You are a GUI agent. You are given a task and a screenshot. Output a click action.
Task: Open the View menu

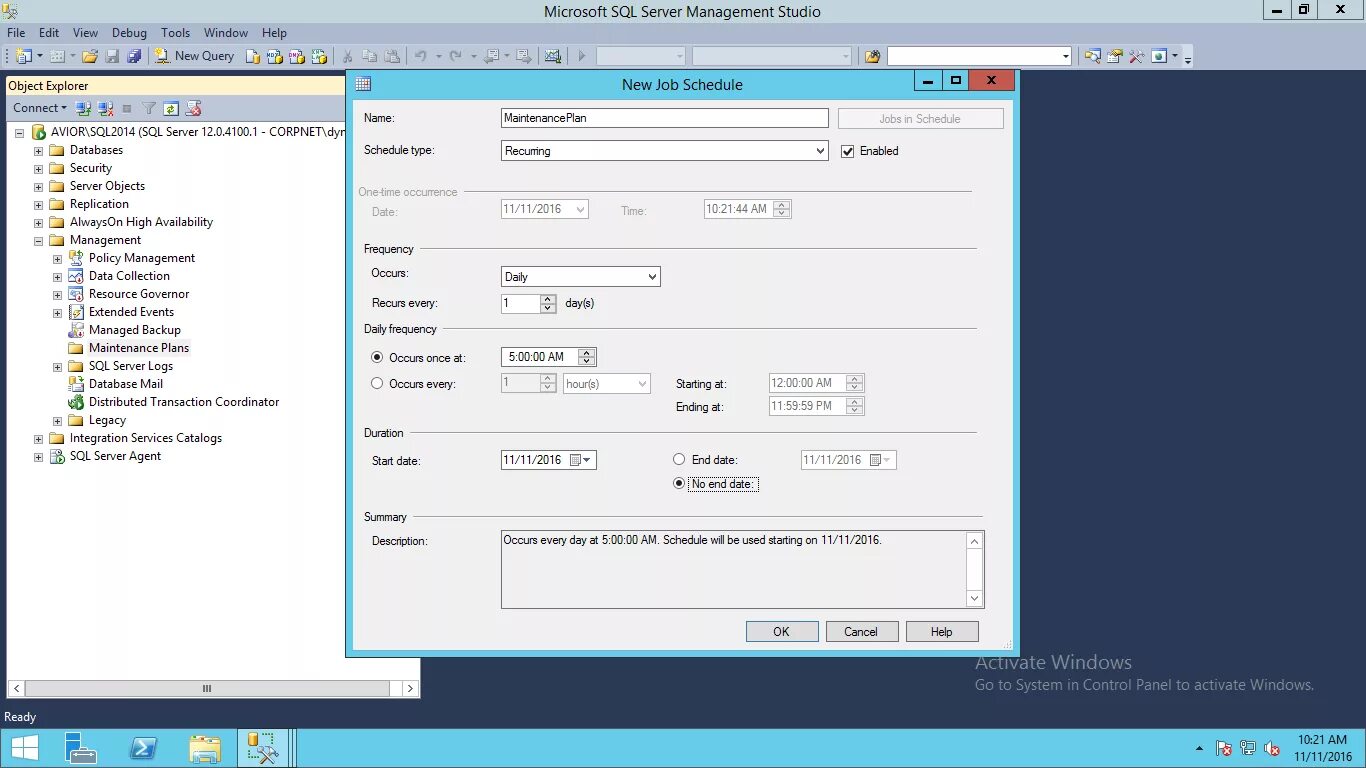pyautogui.click(x=86, y=33)
